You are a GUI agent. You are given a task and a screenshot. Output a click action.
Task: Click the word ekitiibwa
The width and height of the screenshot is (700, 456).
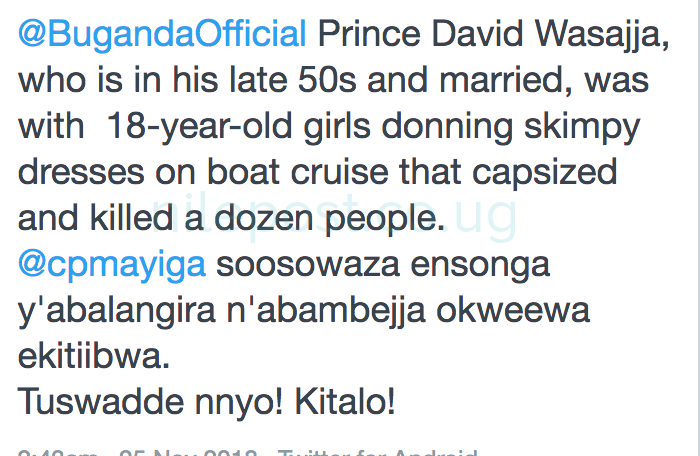point(88,357)
